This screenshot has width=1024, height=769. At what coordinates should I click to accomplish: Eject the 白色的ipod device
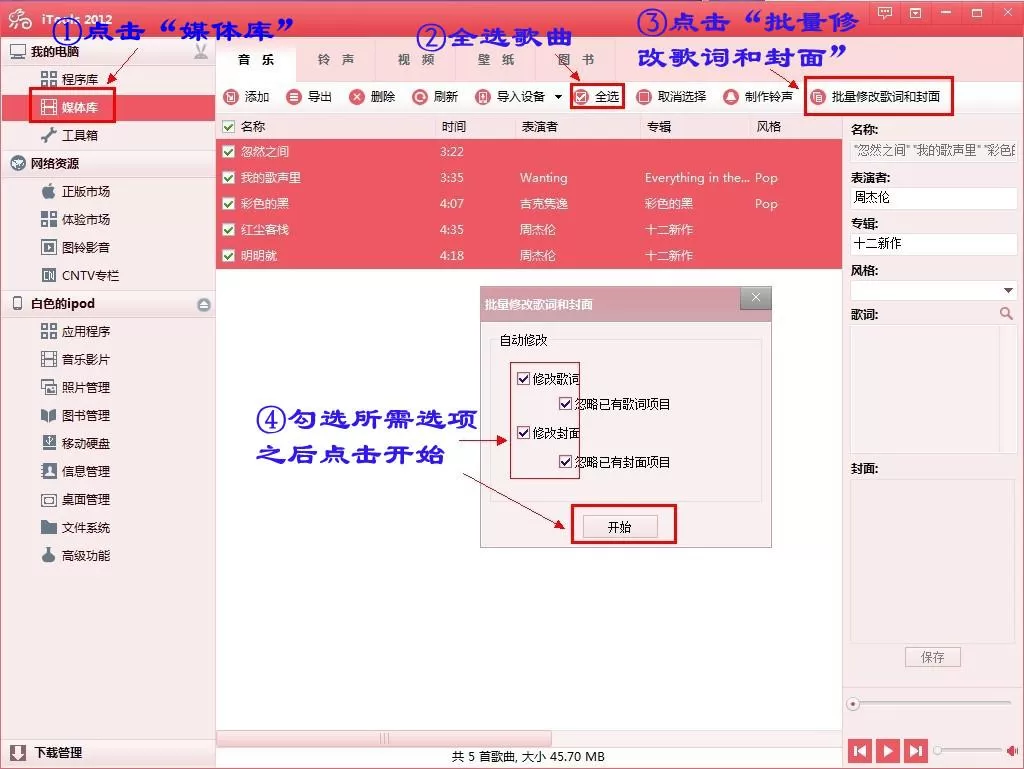coord(204,304)
